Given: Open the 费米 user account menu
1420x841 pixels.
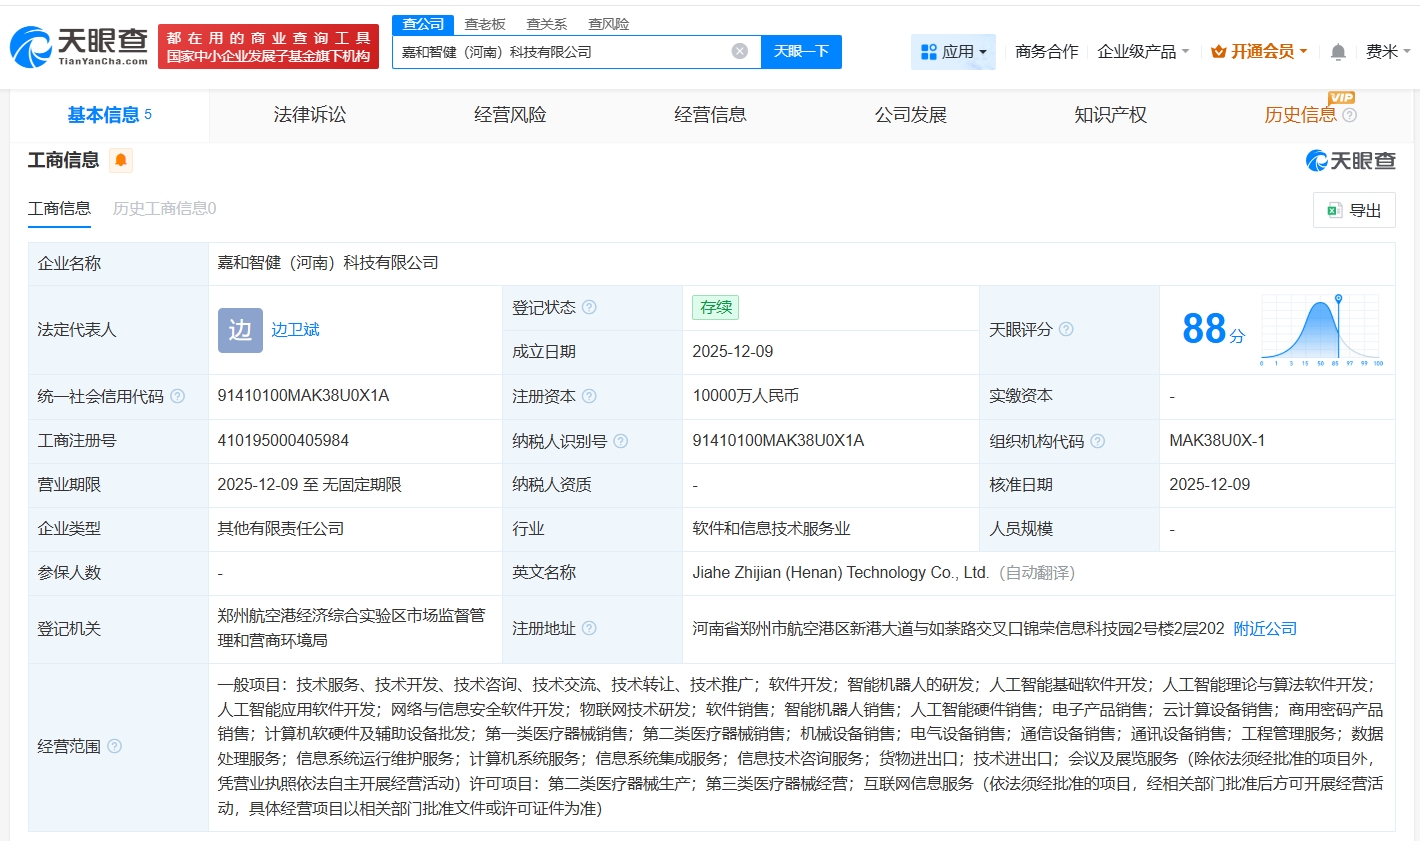Looking at the screenshot, I should (x=1387, y=51).
